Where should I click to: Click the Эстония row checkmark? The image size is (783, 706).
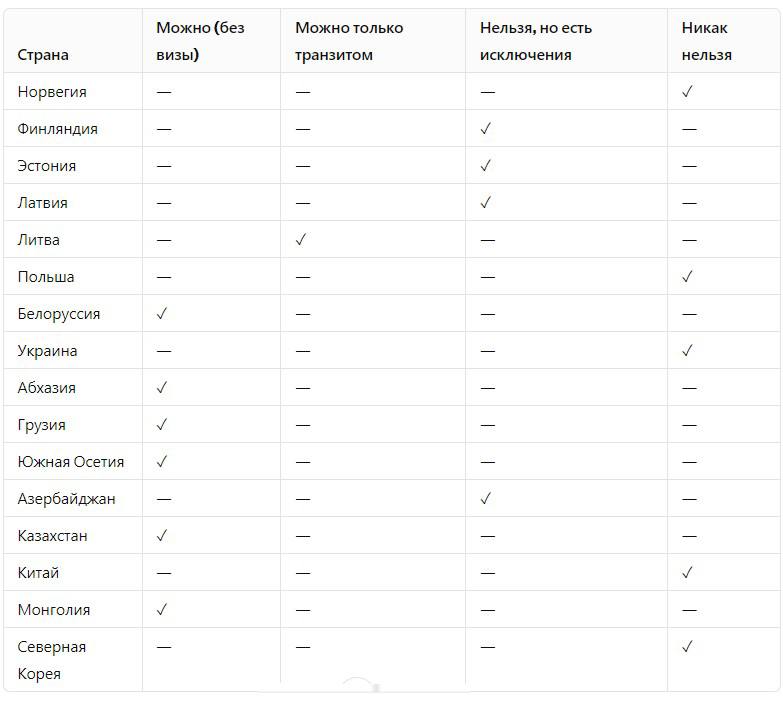(x=486, y=166)
